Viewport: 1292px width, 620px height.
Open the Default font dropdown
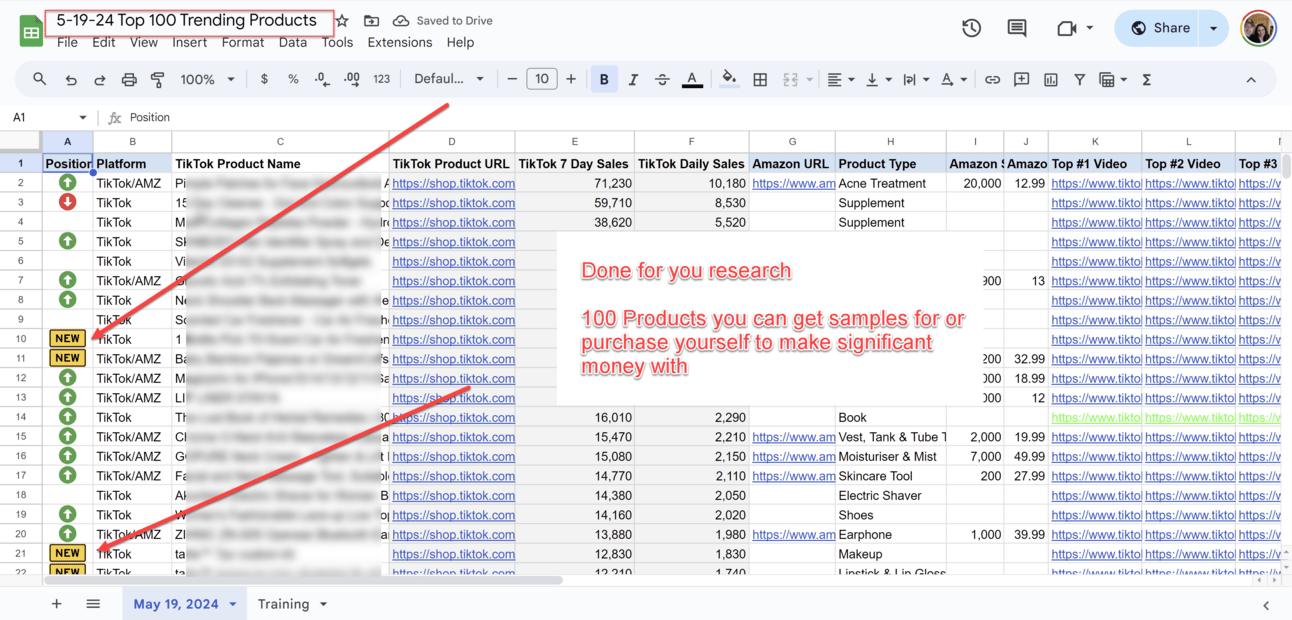(x=449, y=79)
